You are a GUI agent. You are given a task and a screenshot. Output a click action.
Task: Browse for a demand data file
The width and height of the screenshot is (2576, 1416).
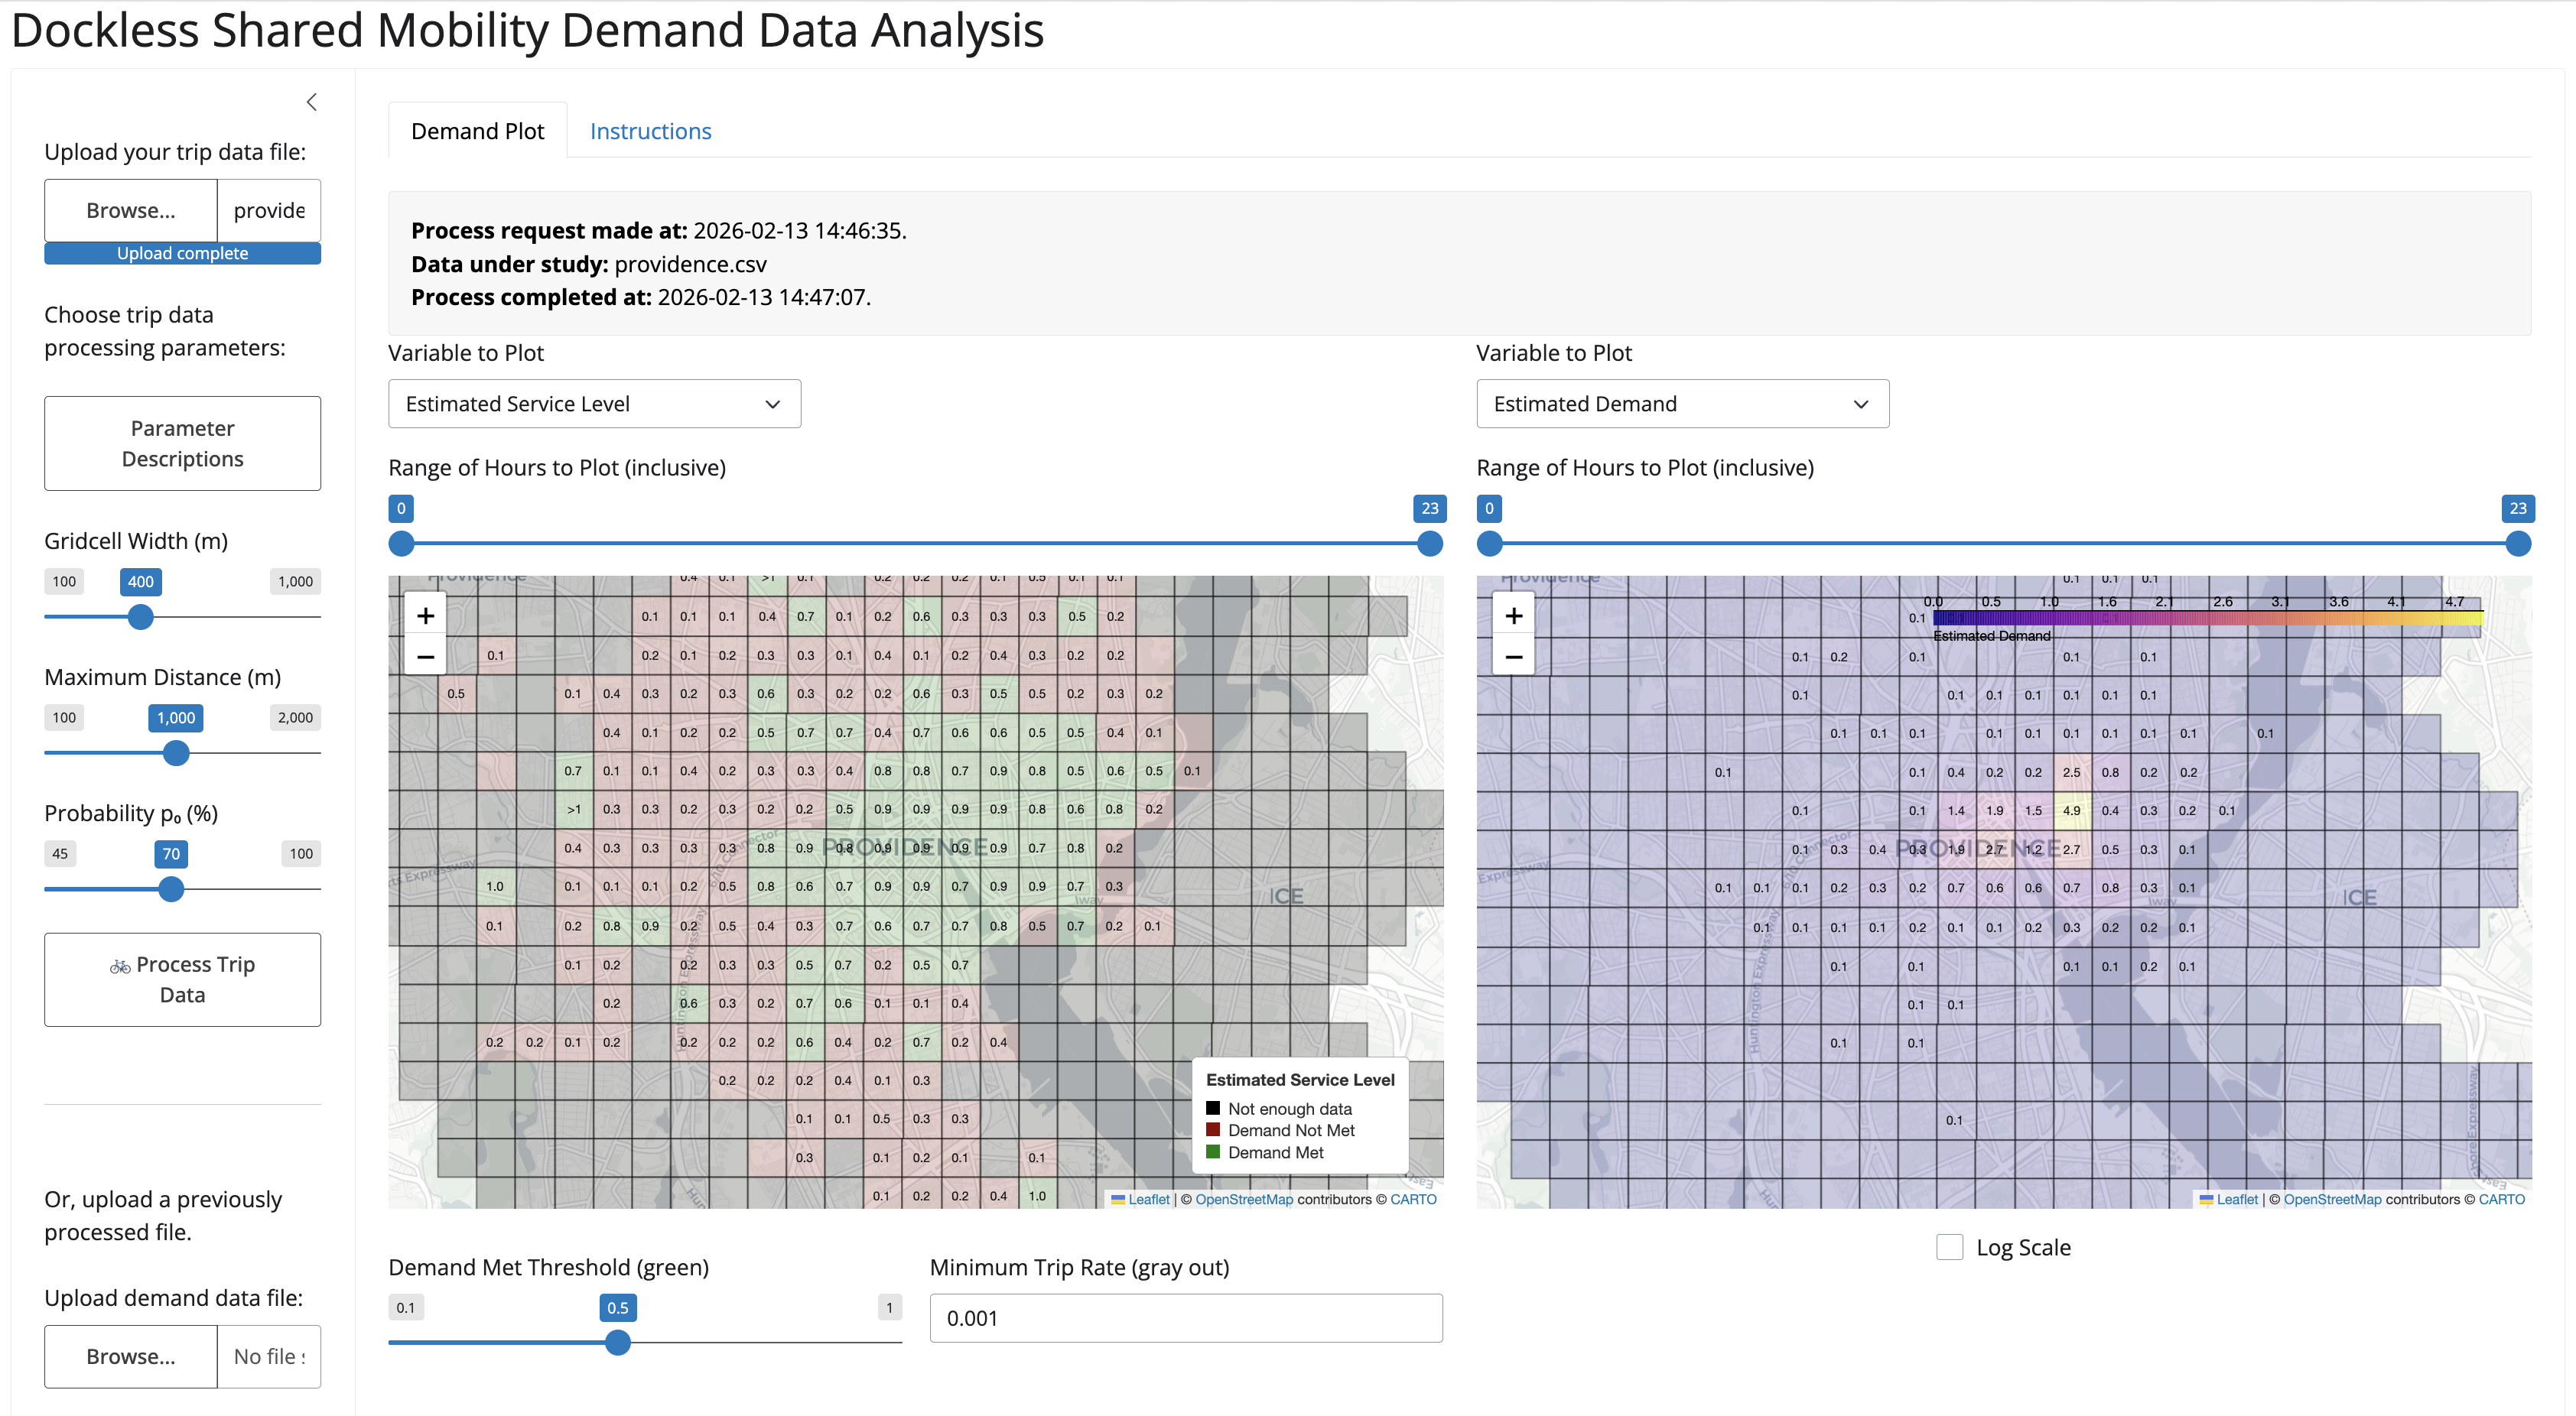click(x=130, y=1356)
